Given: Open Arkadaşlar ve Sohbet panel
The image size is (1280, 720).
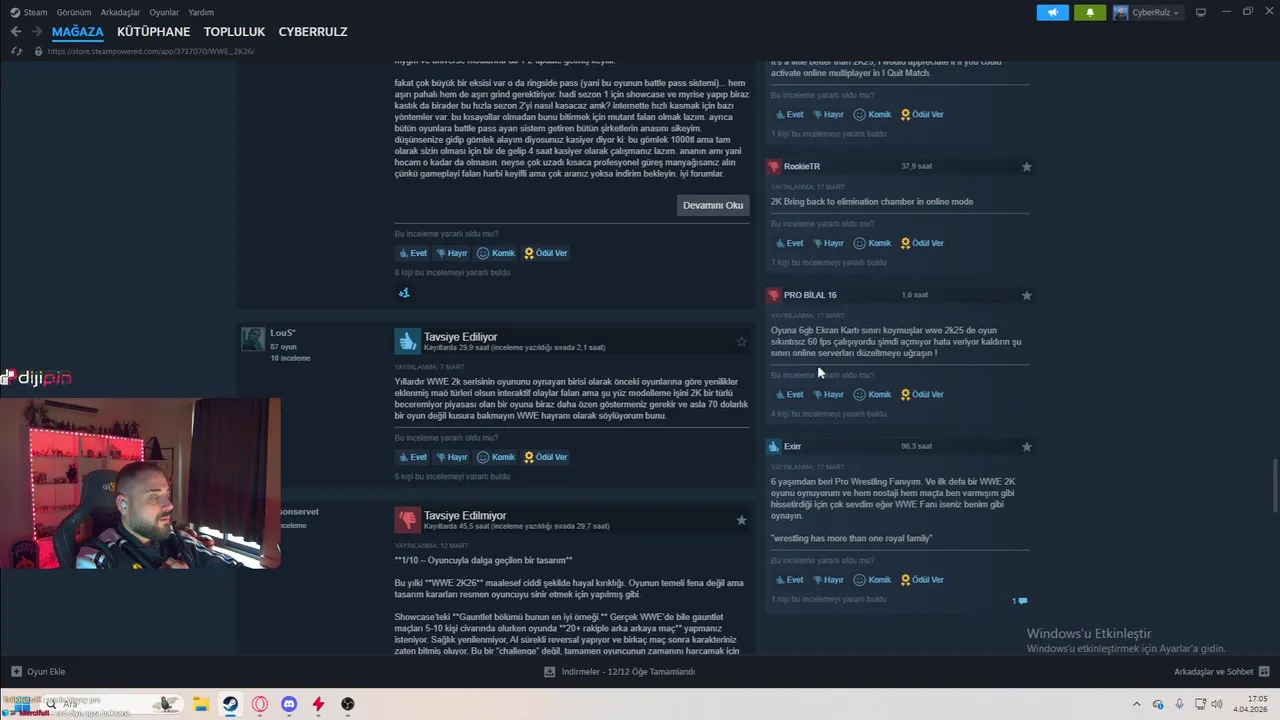Looking at the screenshot, I should [1222, 672].
